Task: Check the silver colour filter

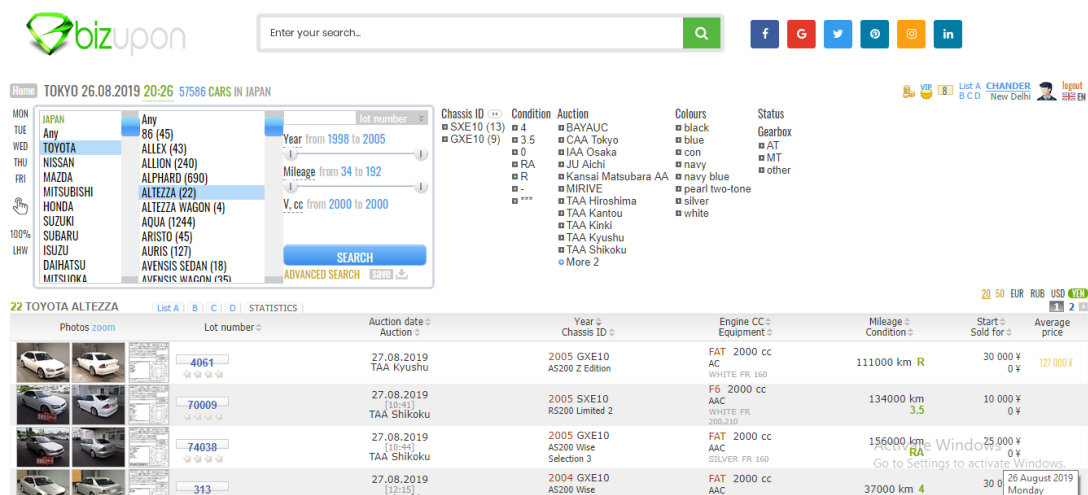Action: point(679,201)
